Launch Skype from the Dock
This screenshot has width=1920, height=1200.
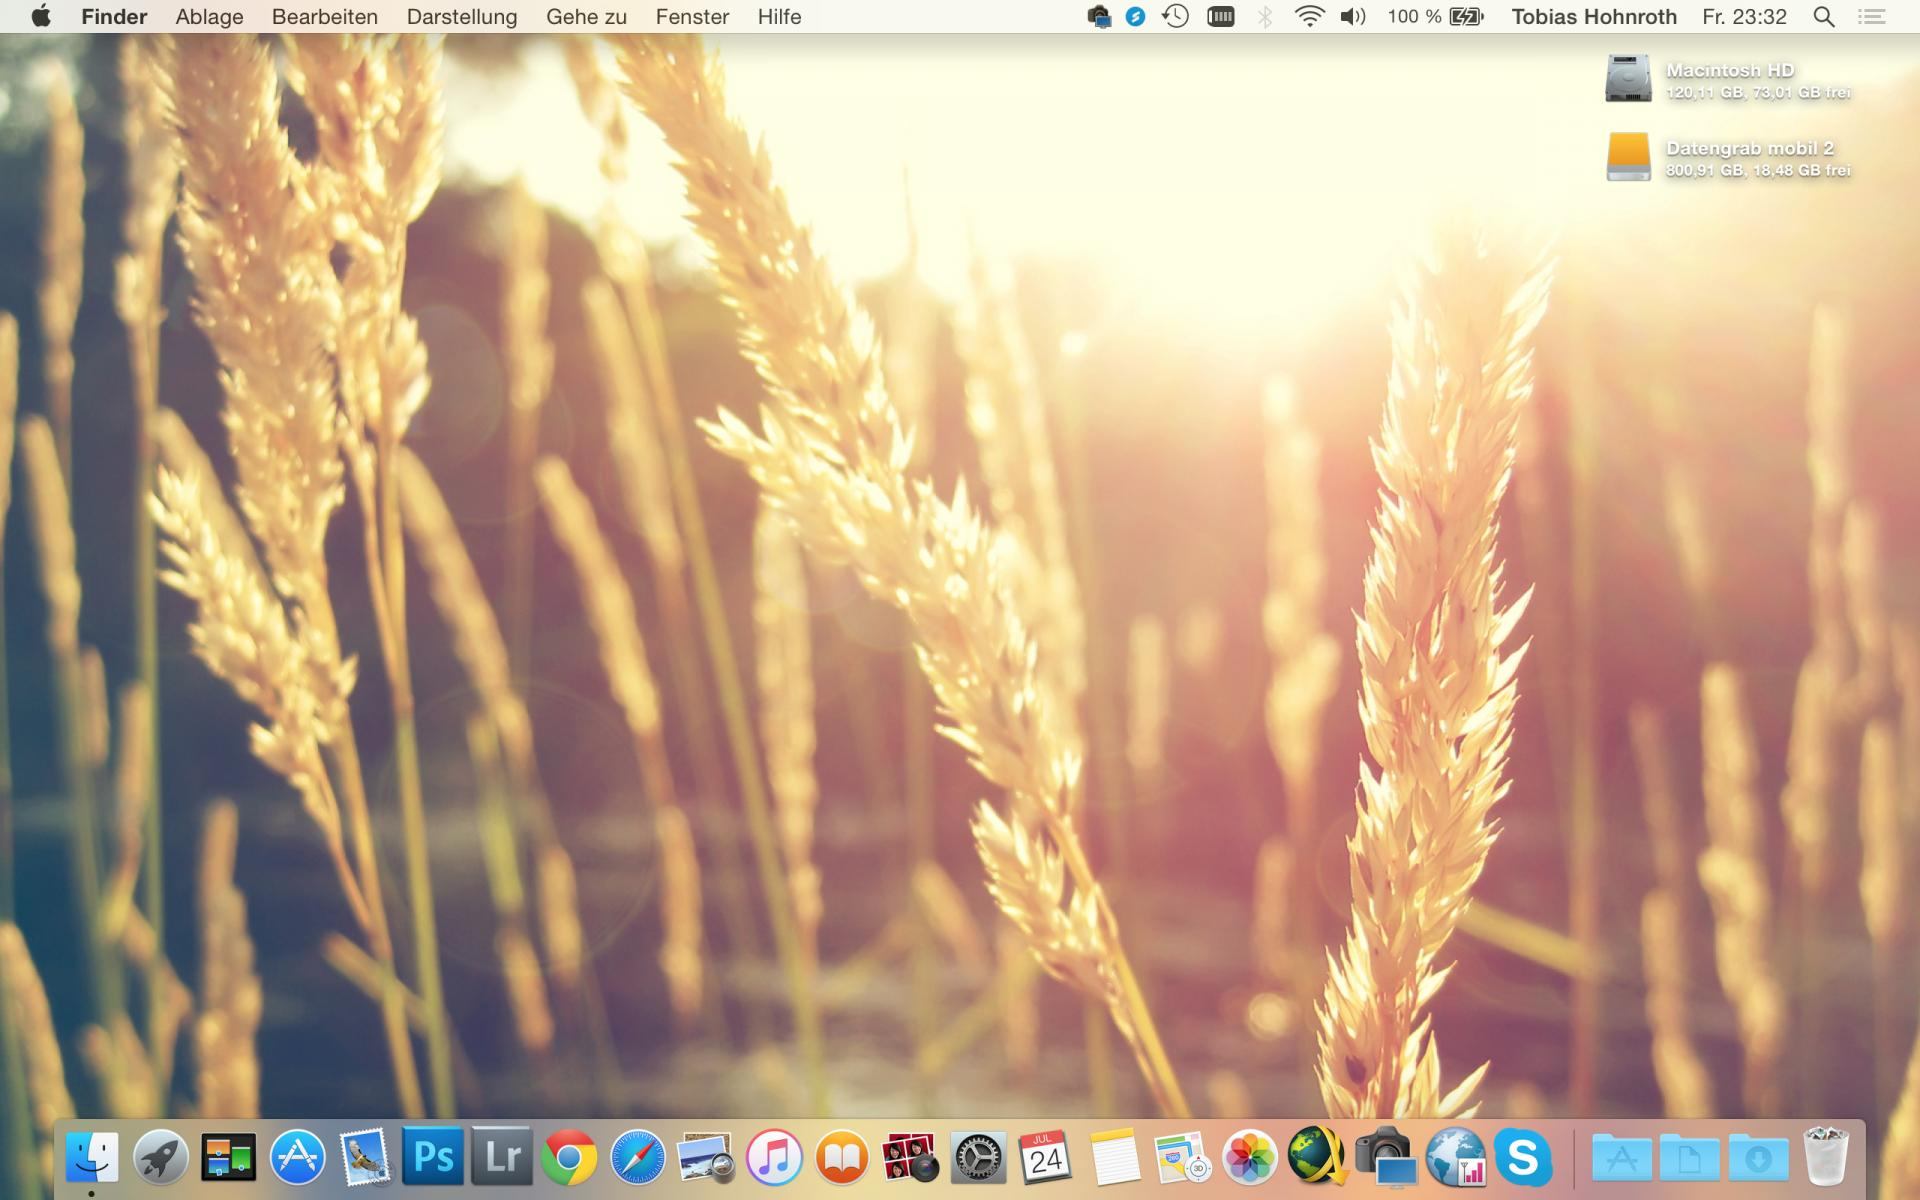1522,1158
